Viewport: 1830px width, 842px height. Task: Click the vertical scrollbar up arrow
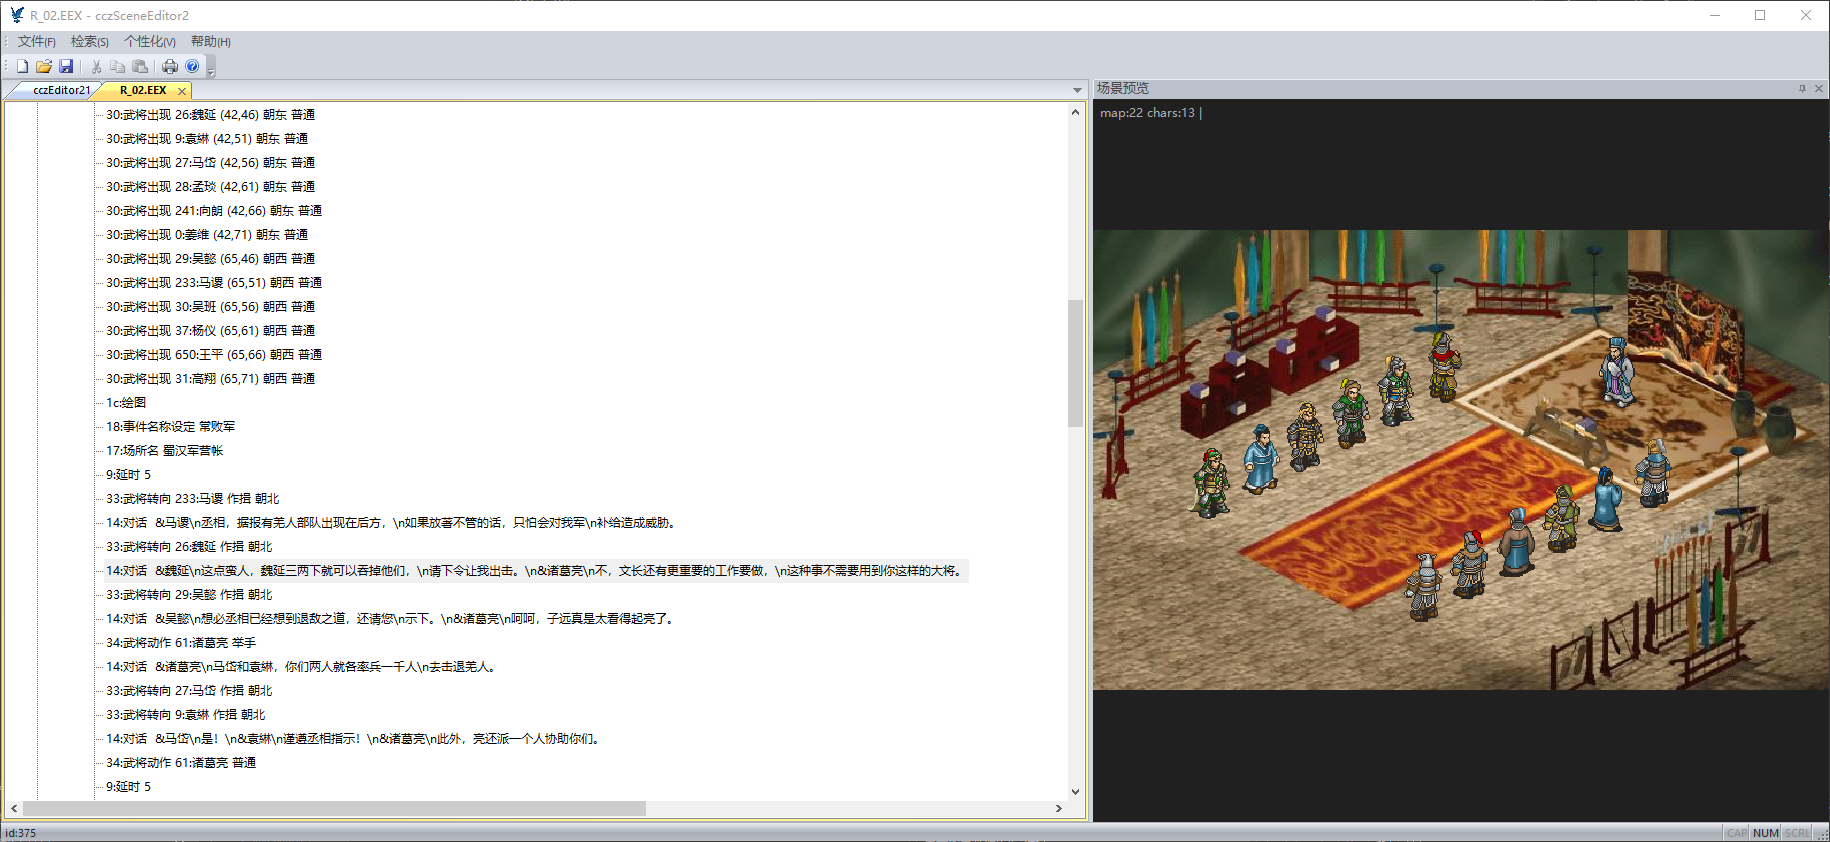click(1075, 112)
